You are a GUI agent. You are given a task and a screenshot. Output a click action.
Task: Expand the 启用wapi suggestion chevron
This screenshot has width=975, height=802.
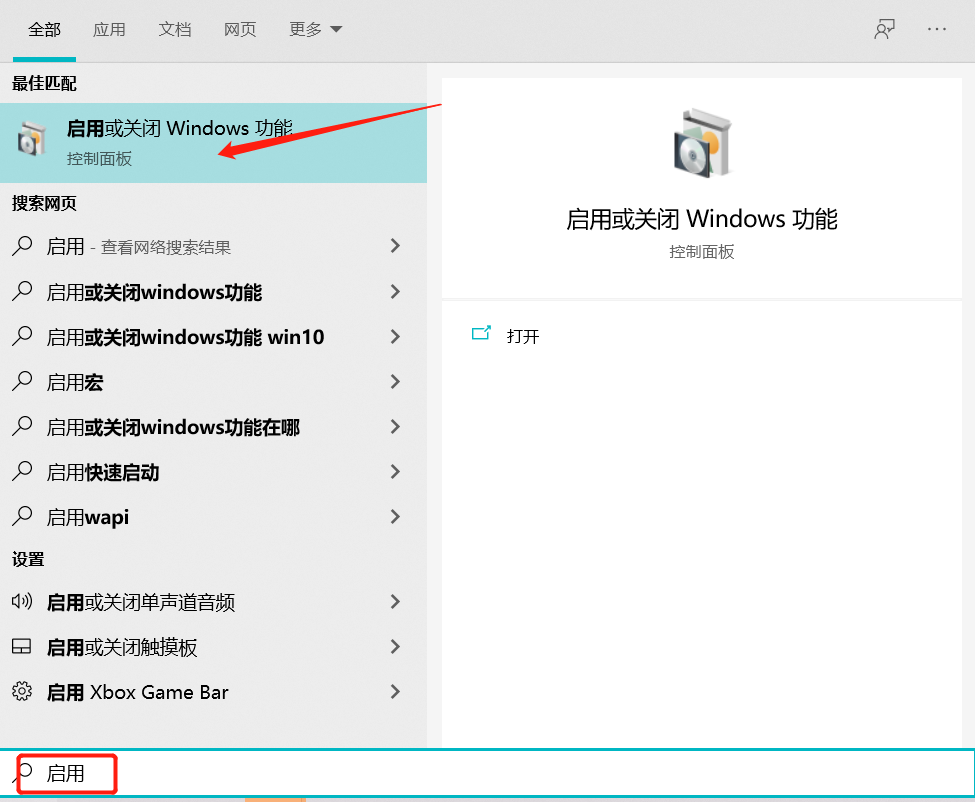(x=394, y=517)
